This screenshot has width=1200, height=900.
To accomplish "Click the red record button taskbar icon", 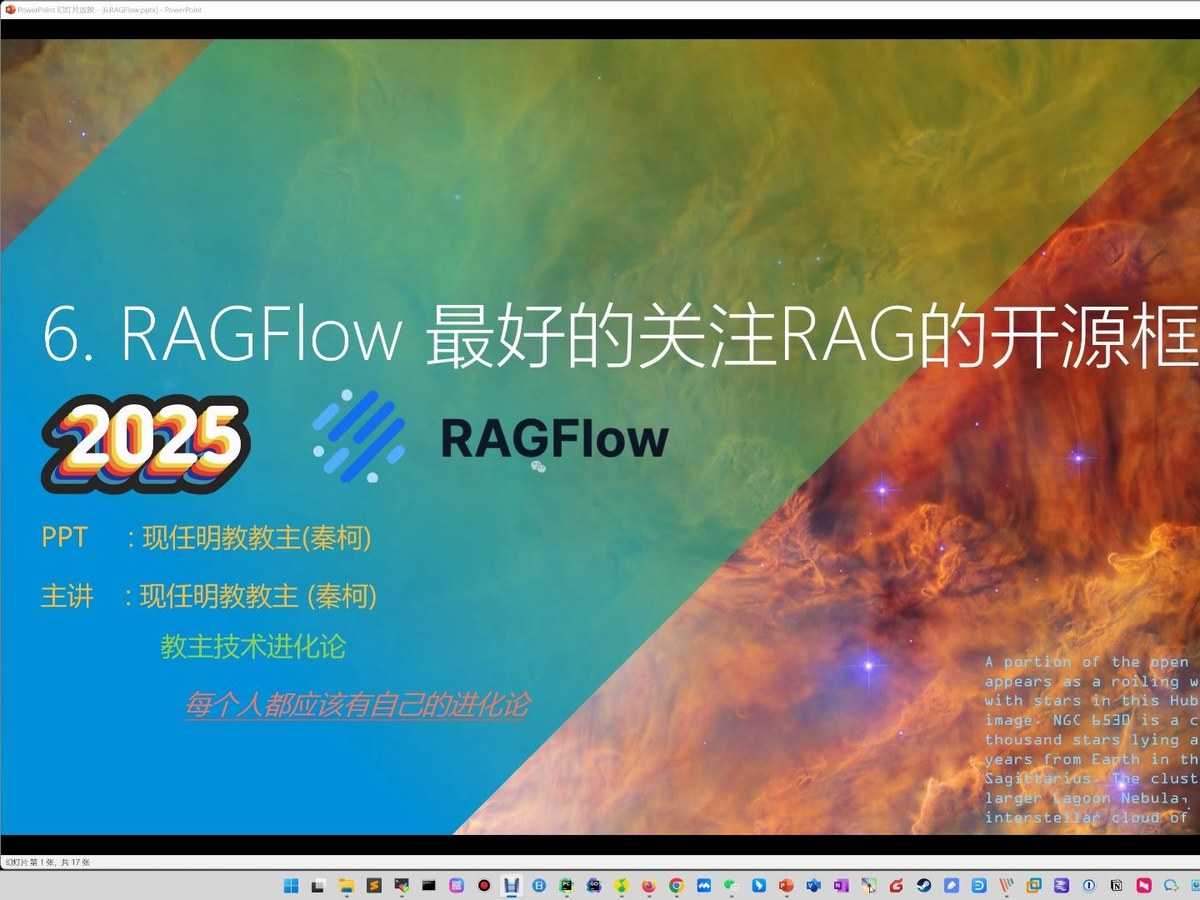I will (x=484, y=885).
